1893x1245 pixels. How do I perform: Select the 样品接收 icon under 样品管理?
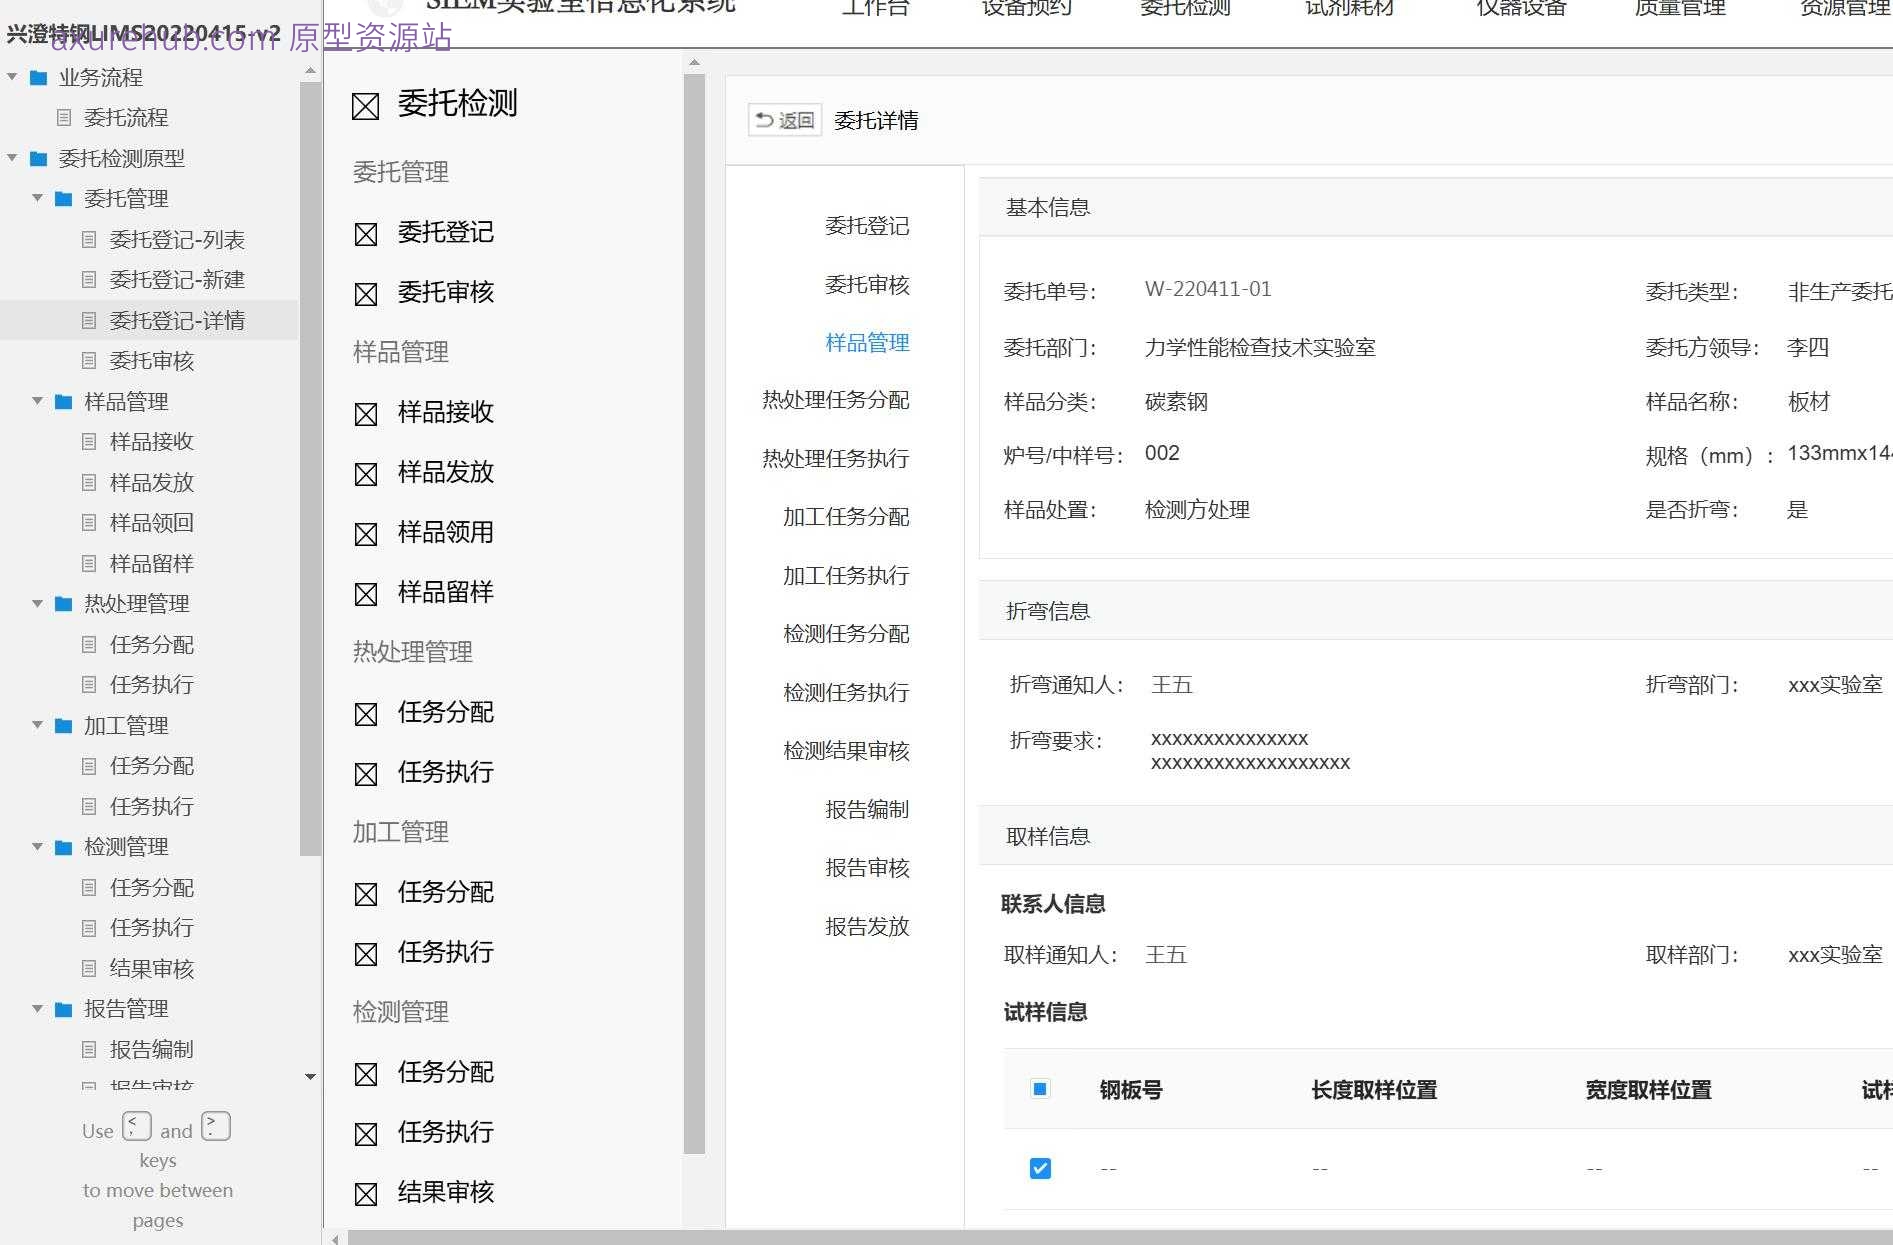coord(365,413)
